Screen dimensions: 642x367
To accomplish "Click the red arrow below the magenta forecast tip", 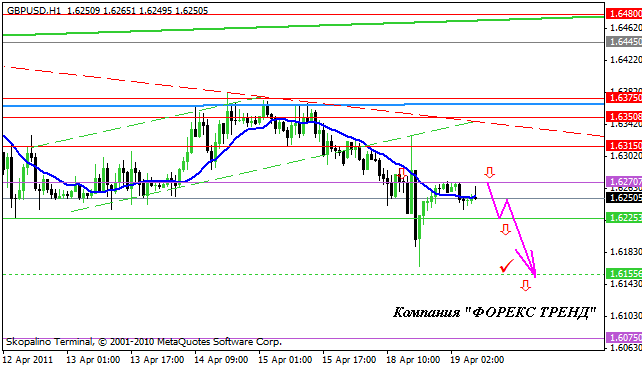I will pos(526,285).
